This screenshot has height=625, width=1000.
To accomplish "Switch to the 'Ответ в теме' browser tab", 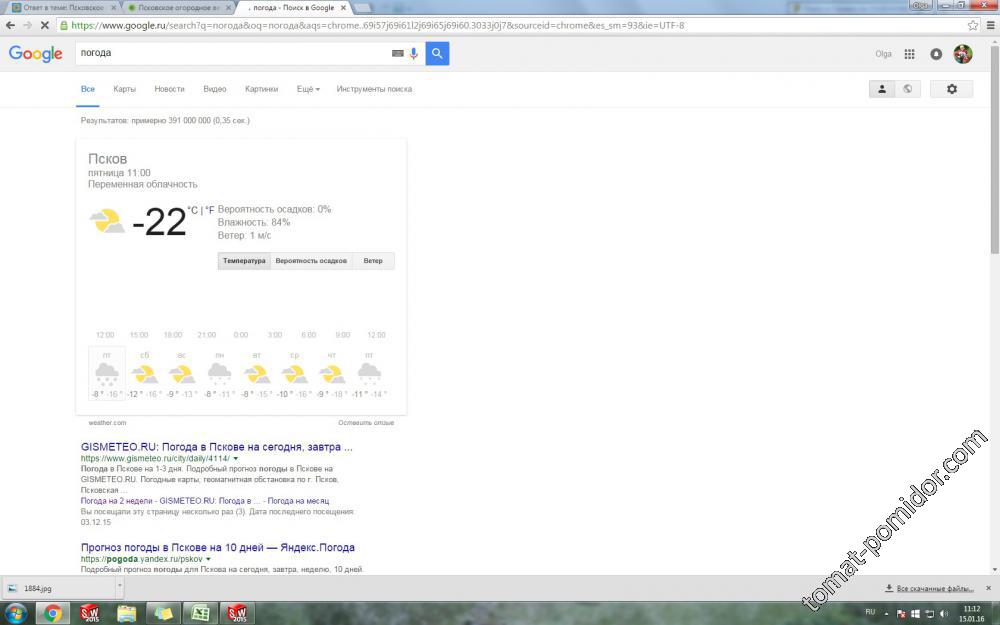I will 64,8.
